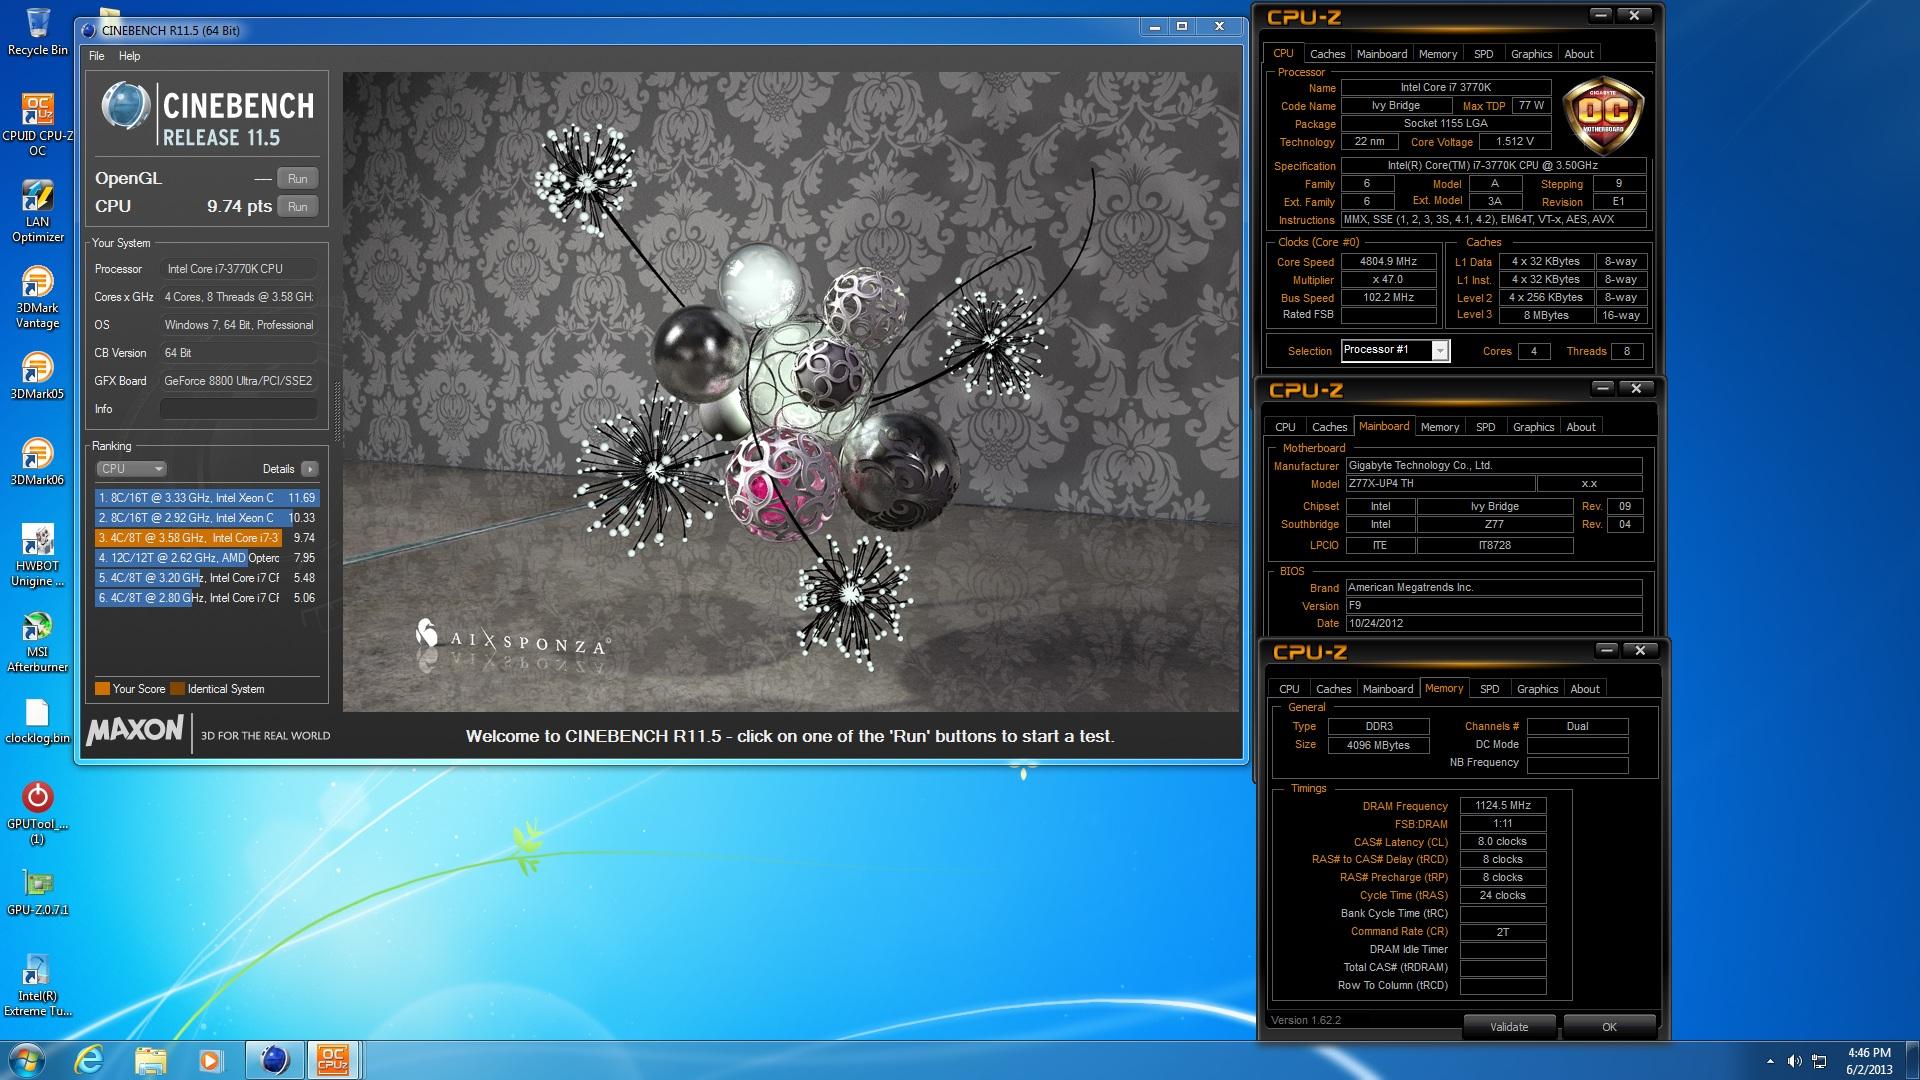Switch to Caches tab in top CPU-Z
Viewport: 1920px width, 1080px height.
click(1327, 54)
